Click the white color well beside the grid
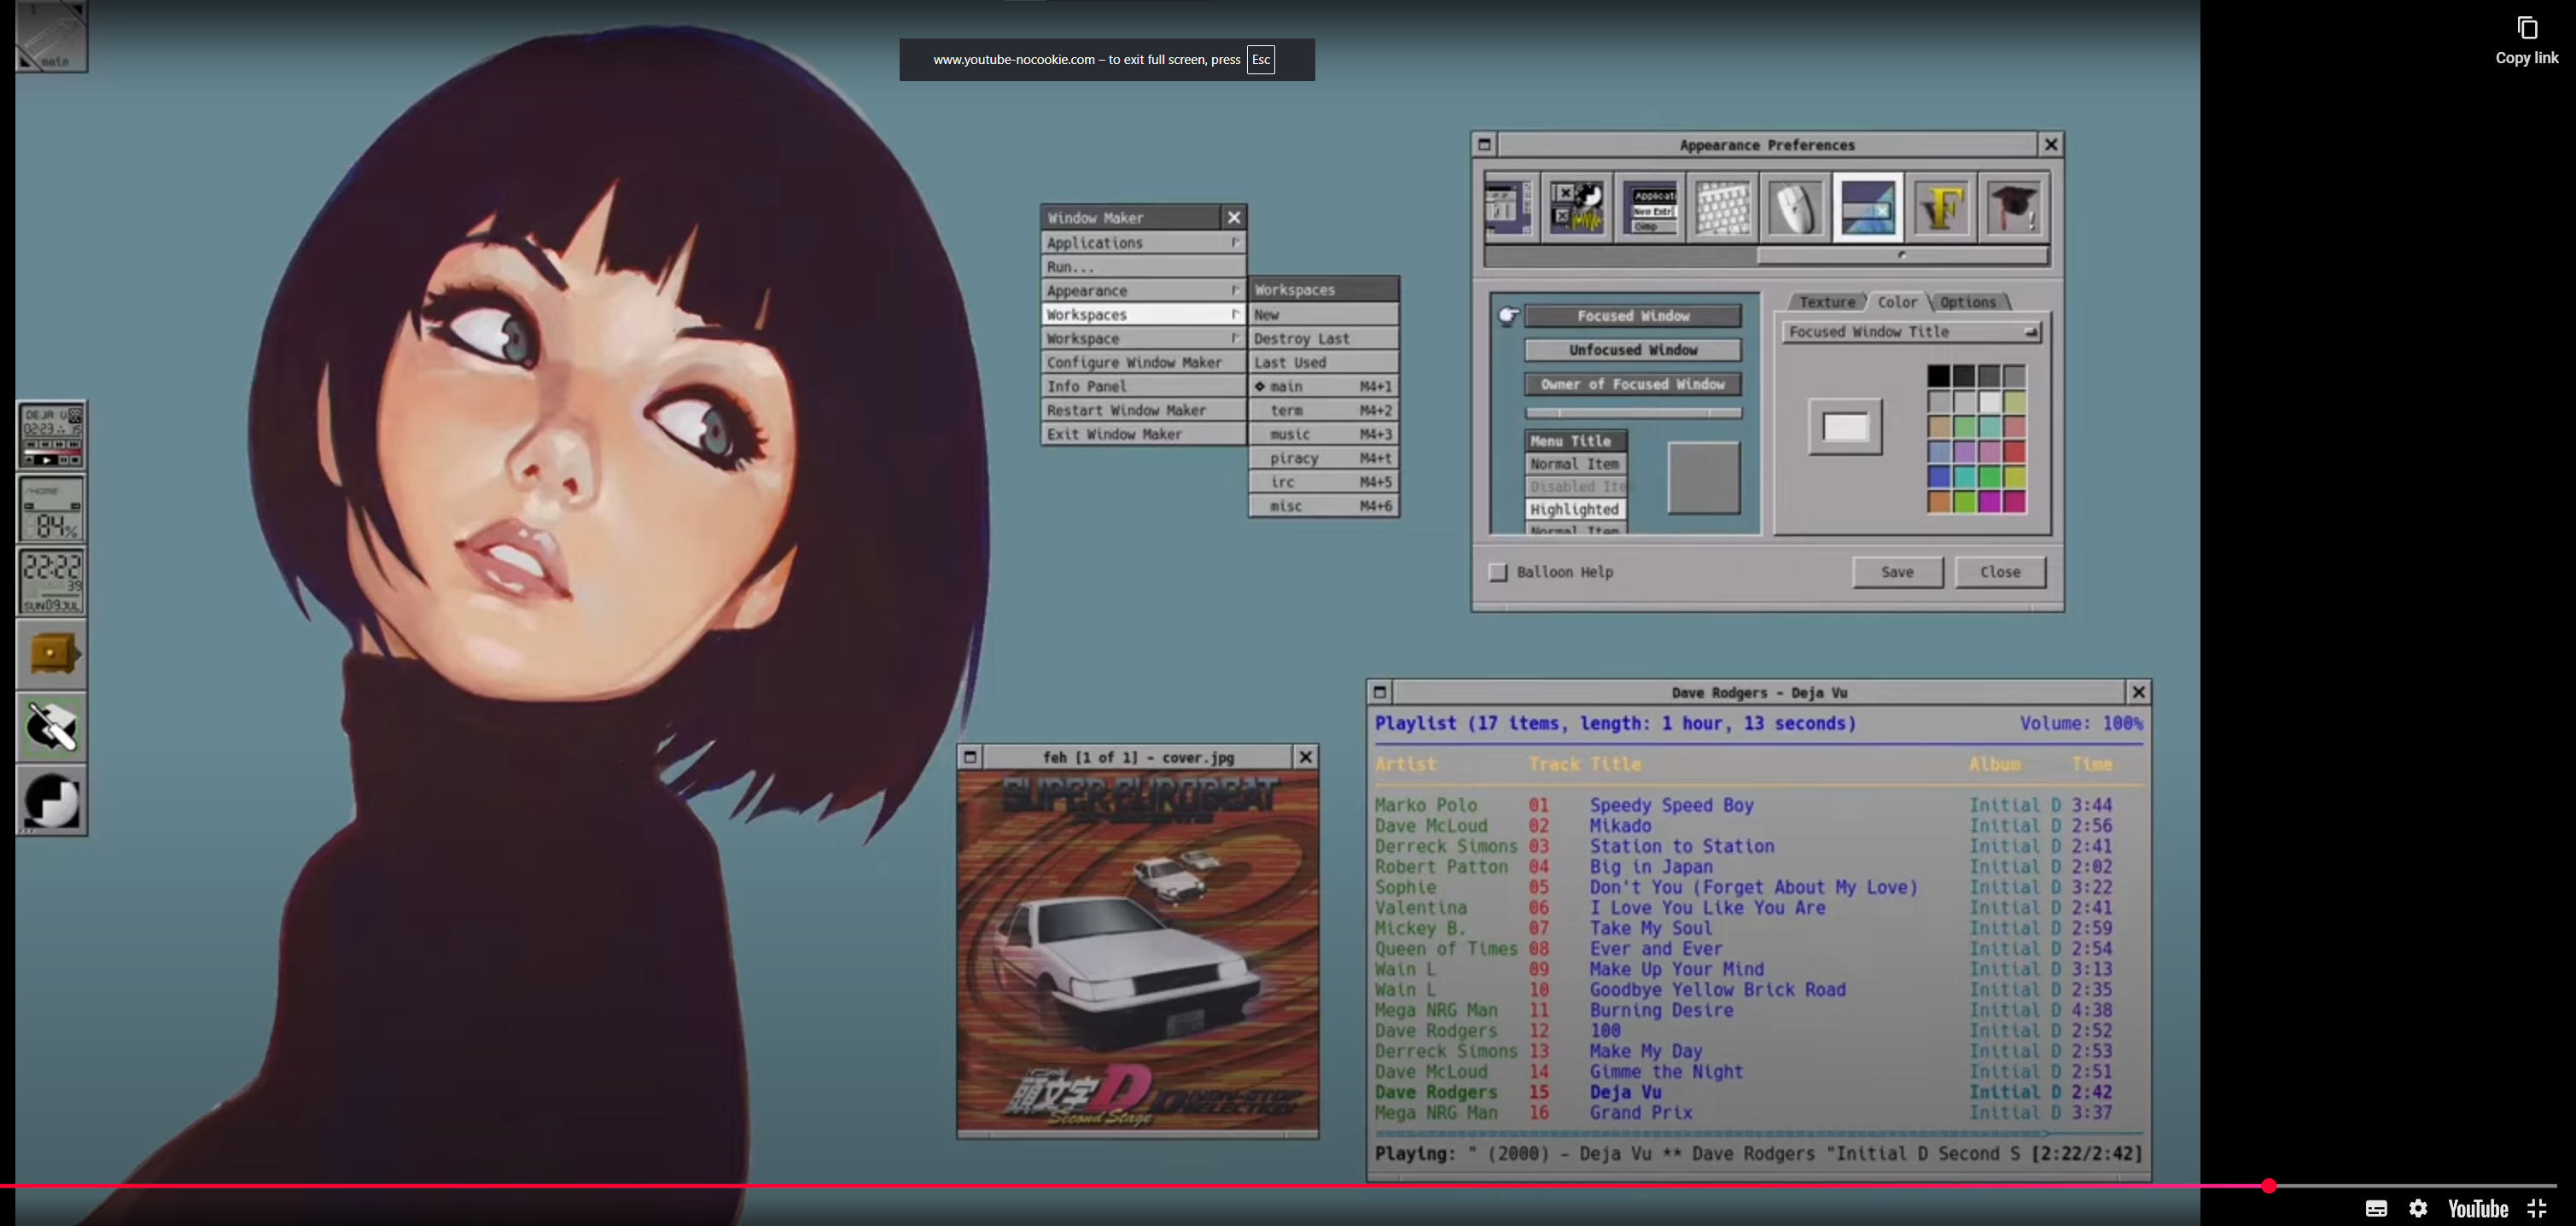This screenshot has height=1226, width=2576. (1845, 427)
